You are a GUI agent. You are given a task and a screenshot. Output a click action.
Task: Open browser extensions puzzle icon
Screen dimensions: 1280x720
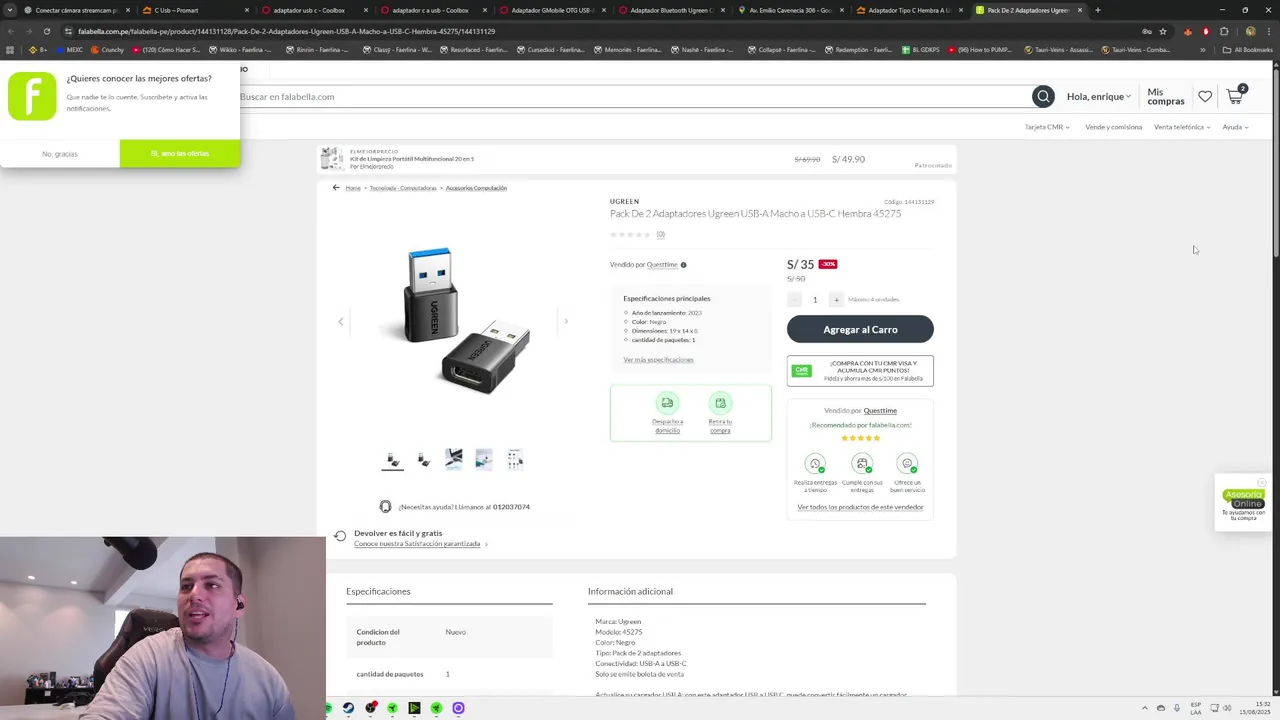[1224, 31]
